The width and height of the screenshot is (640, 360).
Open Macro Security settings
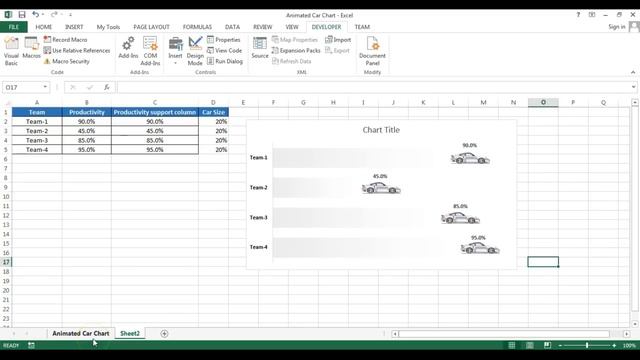click(x=67, y=61)
